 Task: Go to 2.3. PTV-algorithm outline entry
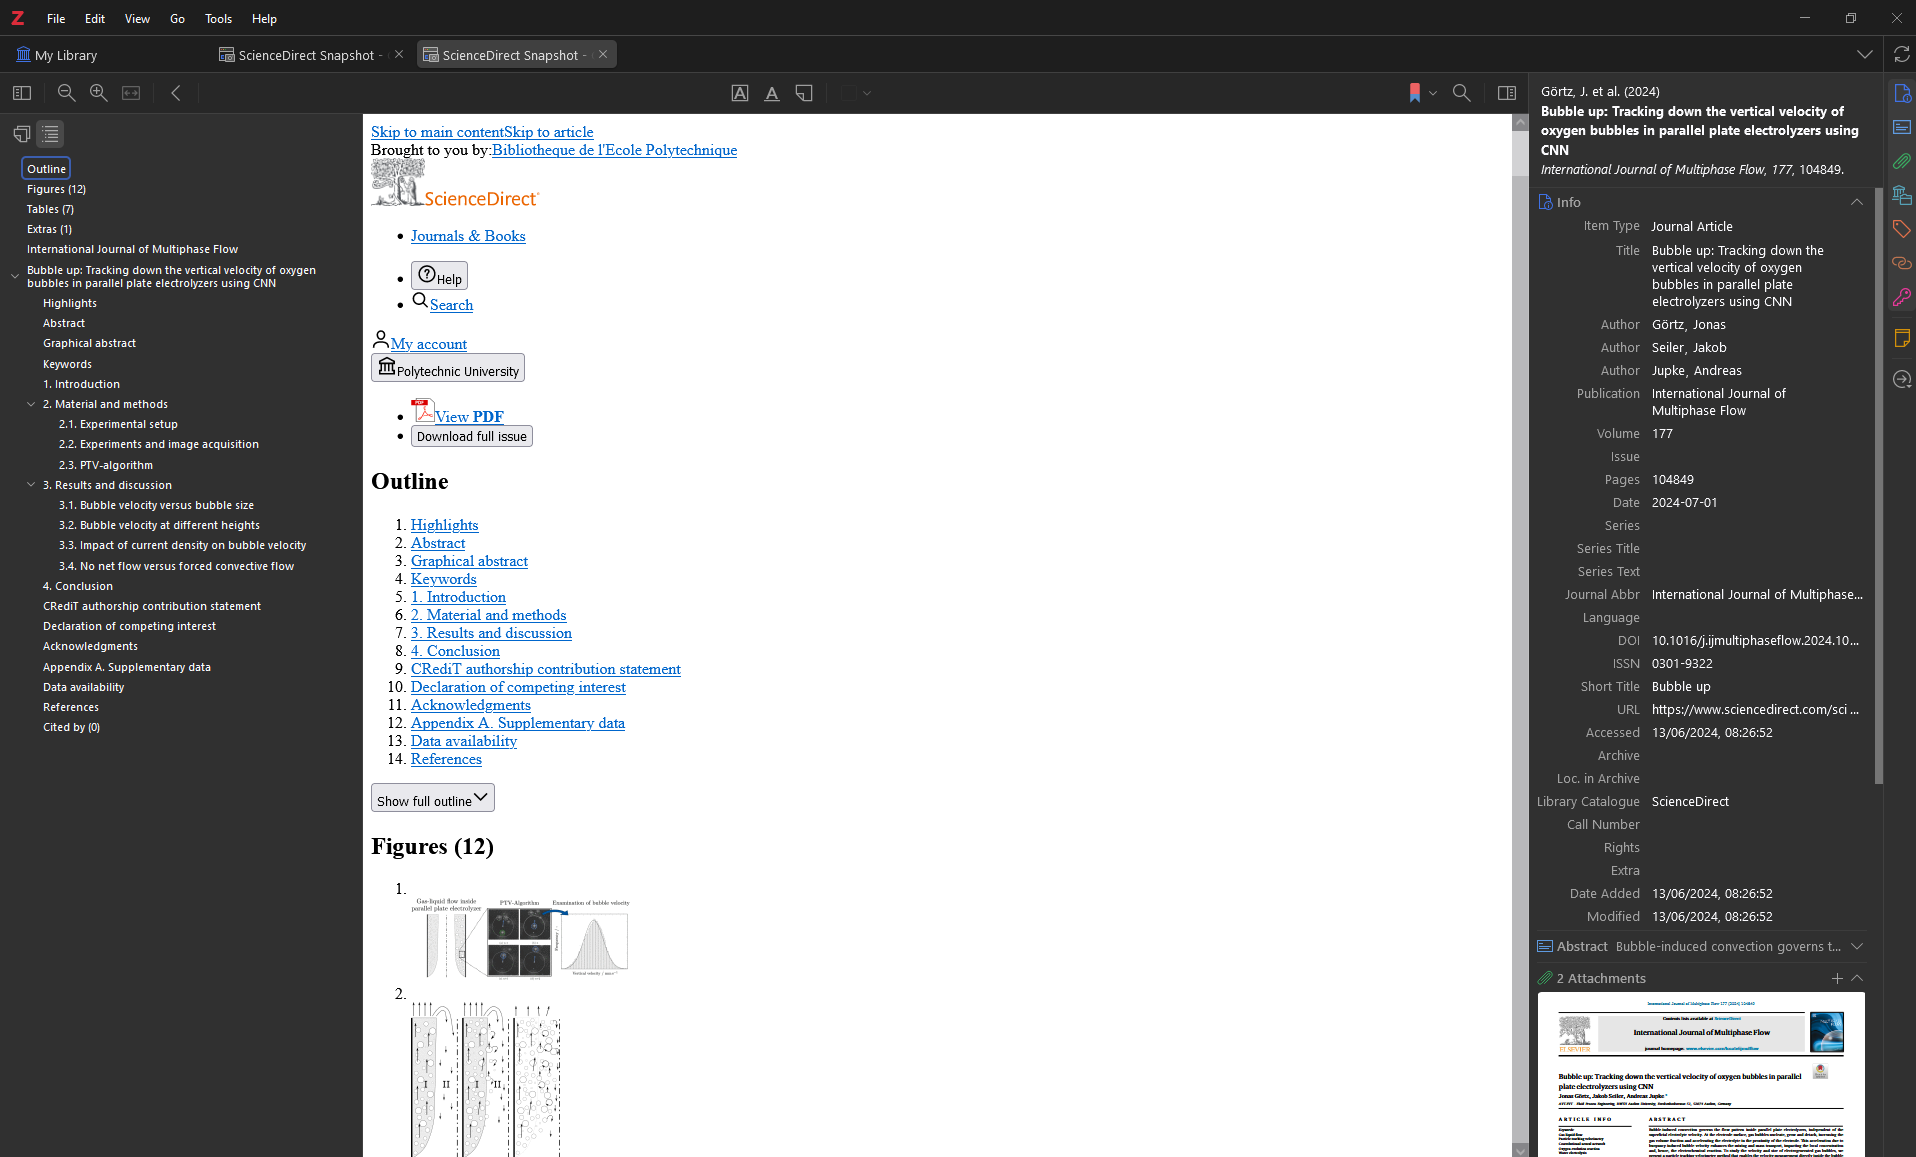105,465
